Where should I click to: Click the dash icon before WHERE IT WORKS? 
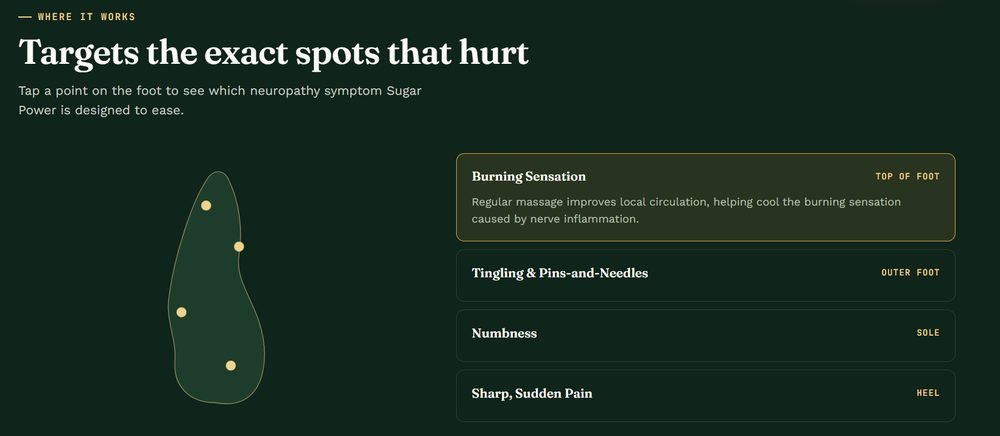pyautogui.click(x=25, y=17)
